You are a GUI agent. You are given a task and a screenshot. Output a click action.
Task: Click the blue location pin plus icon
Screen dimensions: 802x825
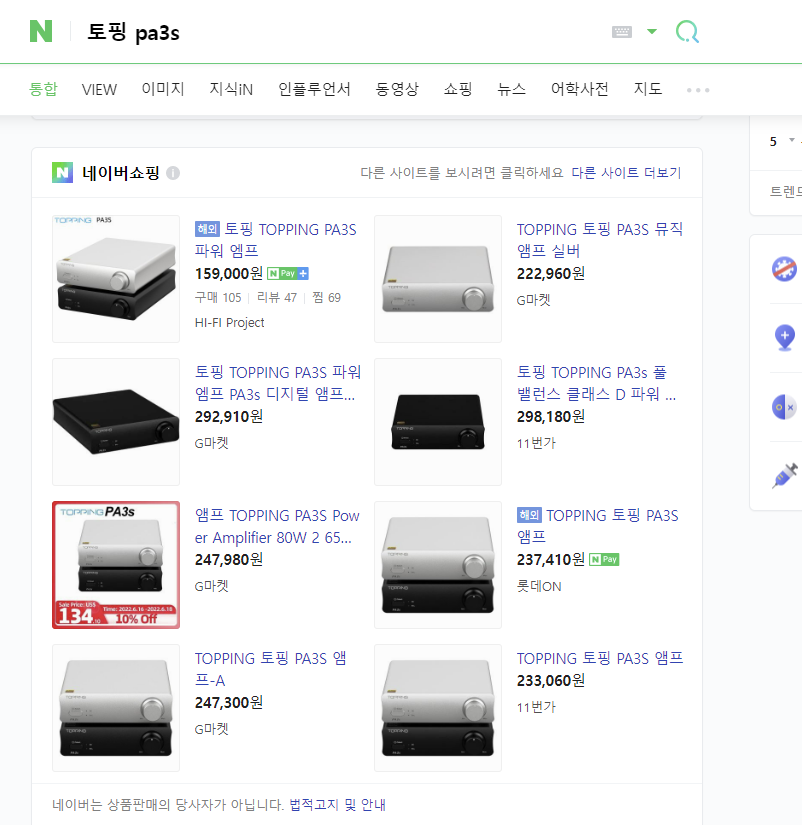[784, 338]
